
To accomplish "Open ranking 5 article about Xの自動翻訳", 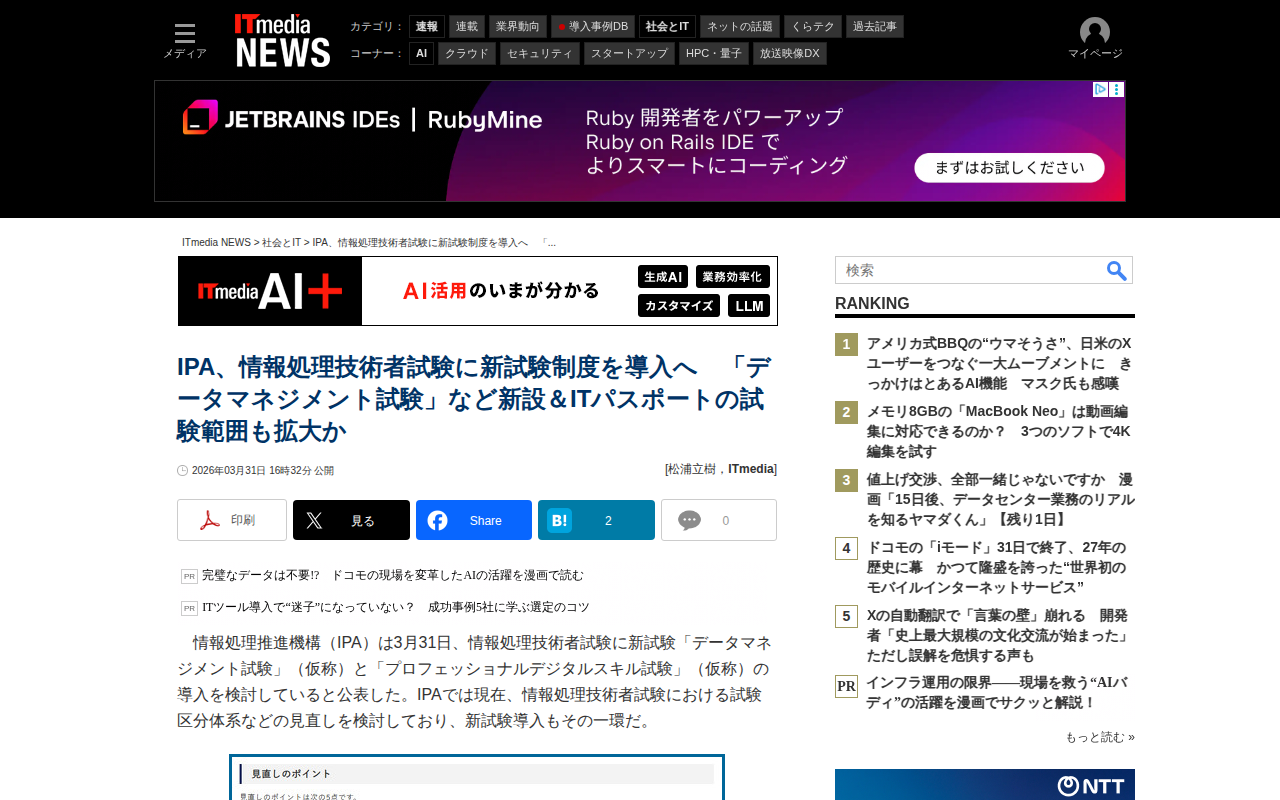I will 998,635.
